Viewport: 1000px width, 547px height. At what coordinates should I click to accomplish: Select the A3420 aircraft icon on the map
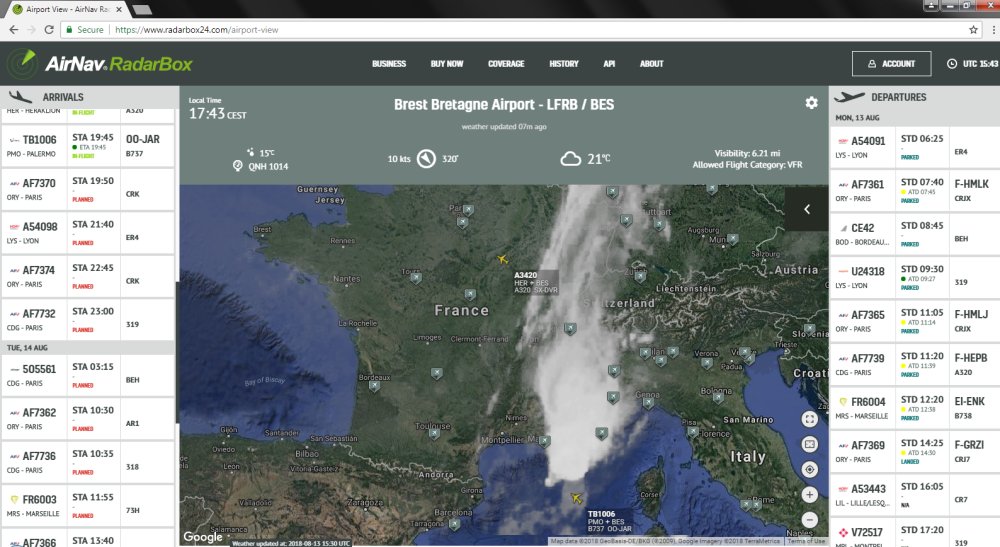(x=503, y=258)
